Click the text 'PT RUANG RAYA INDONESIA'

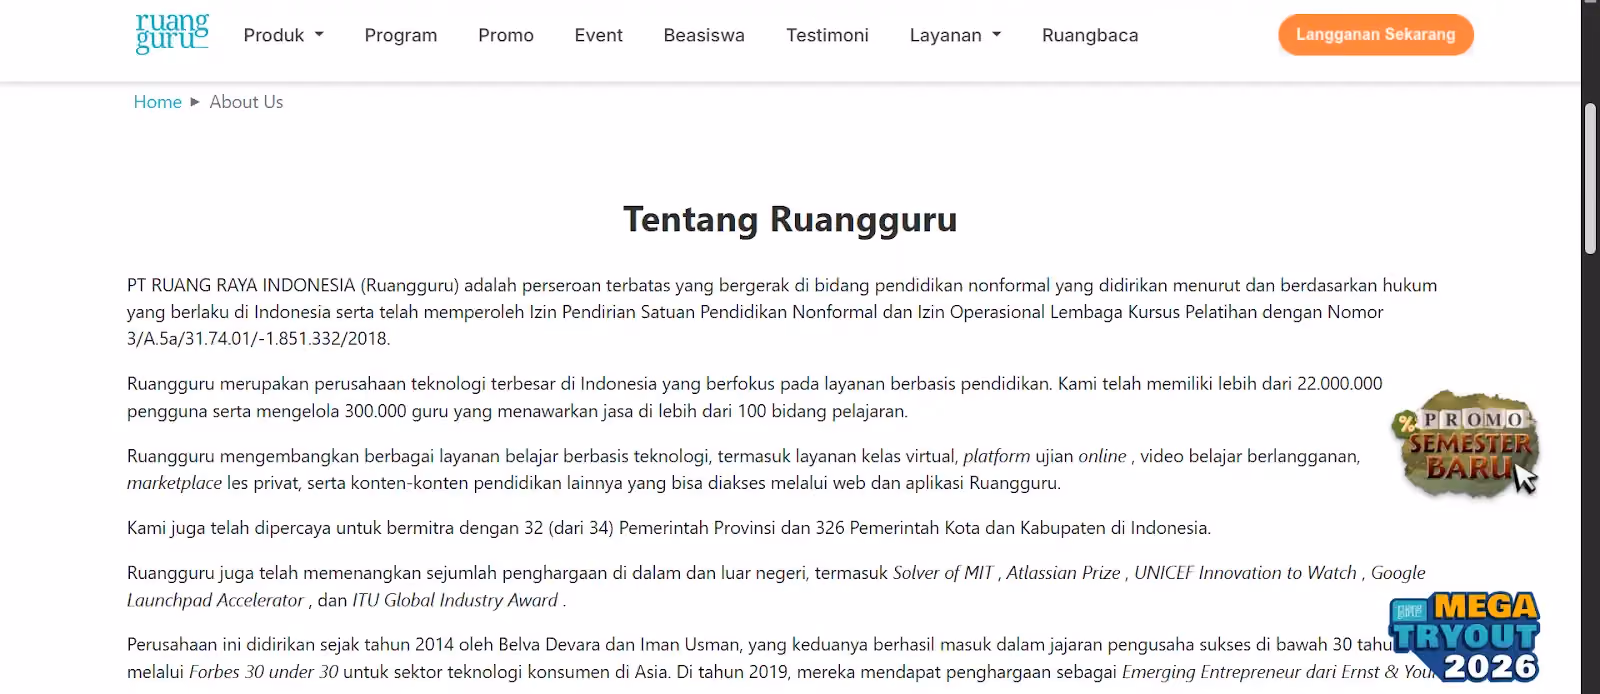click(x=241, y=285)
